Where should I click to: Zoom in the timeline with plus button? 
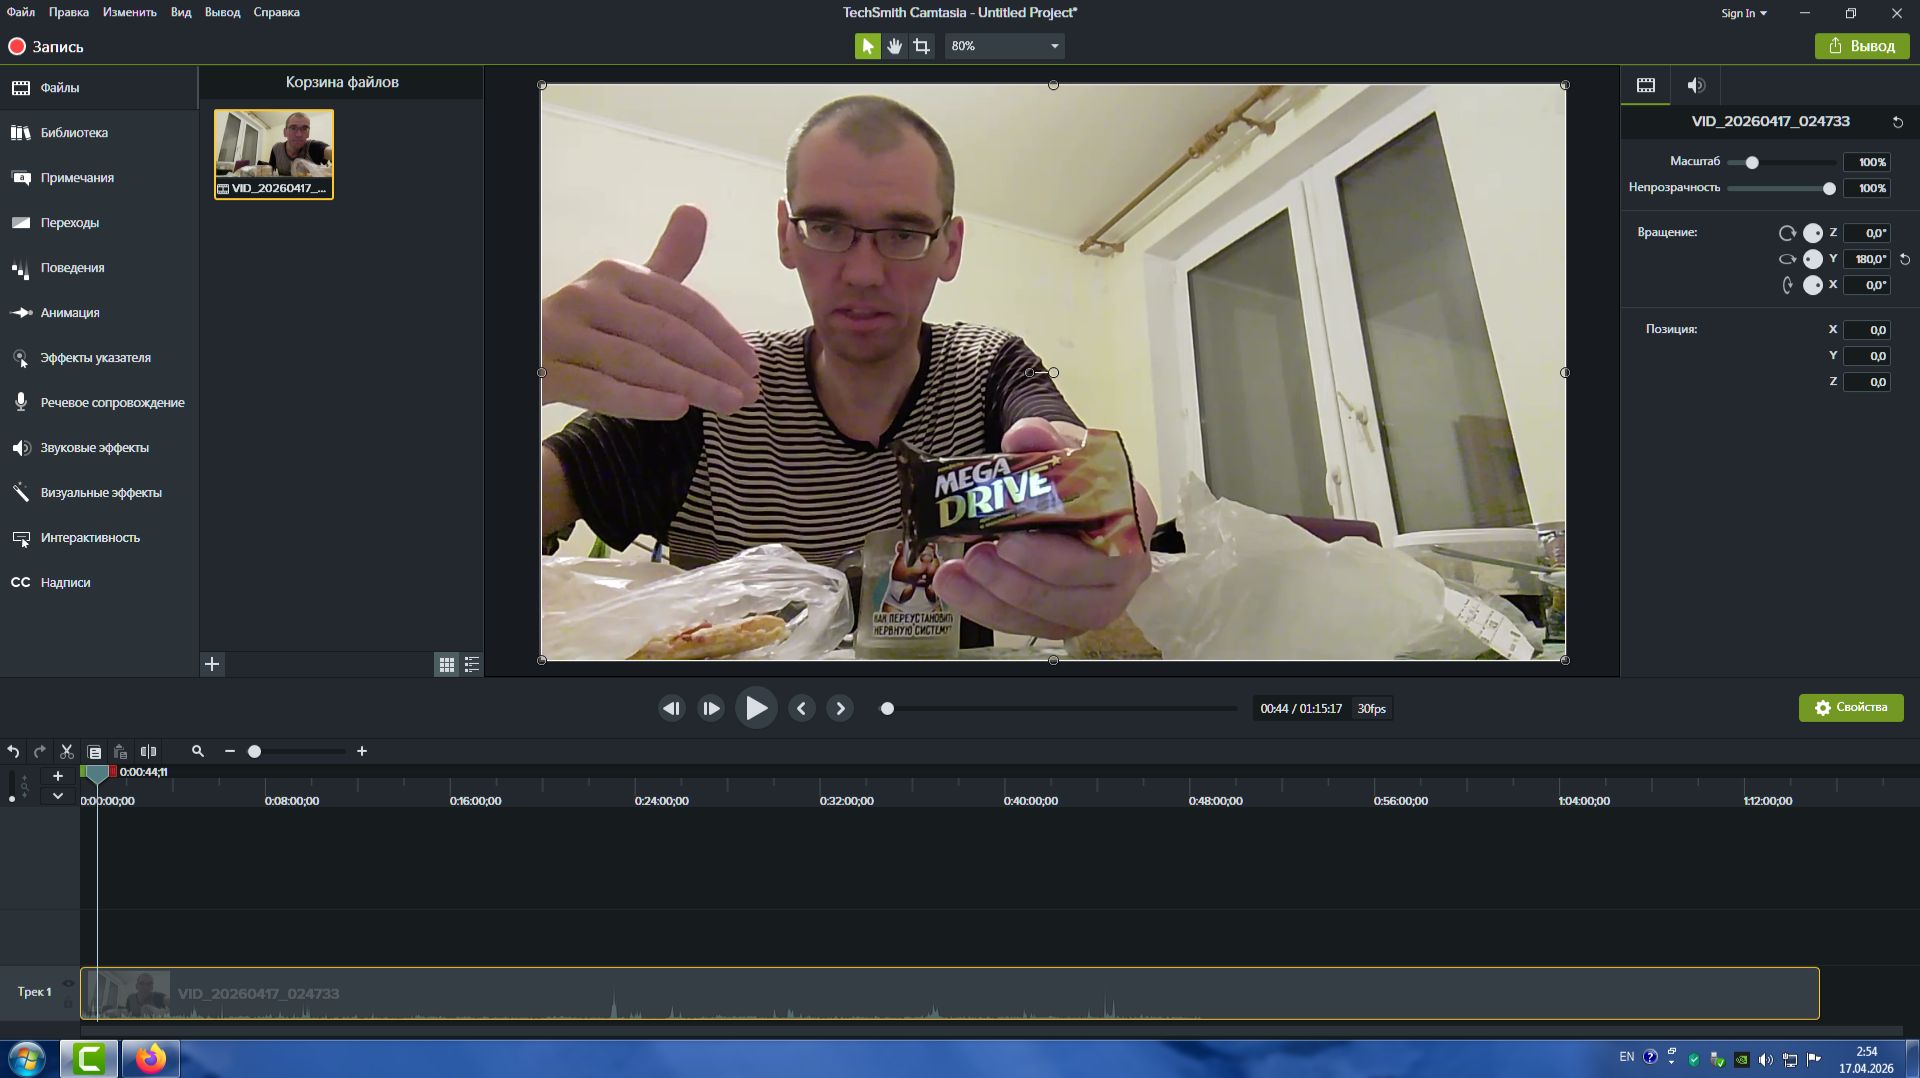point(362,751)
